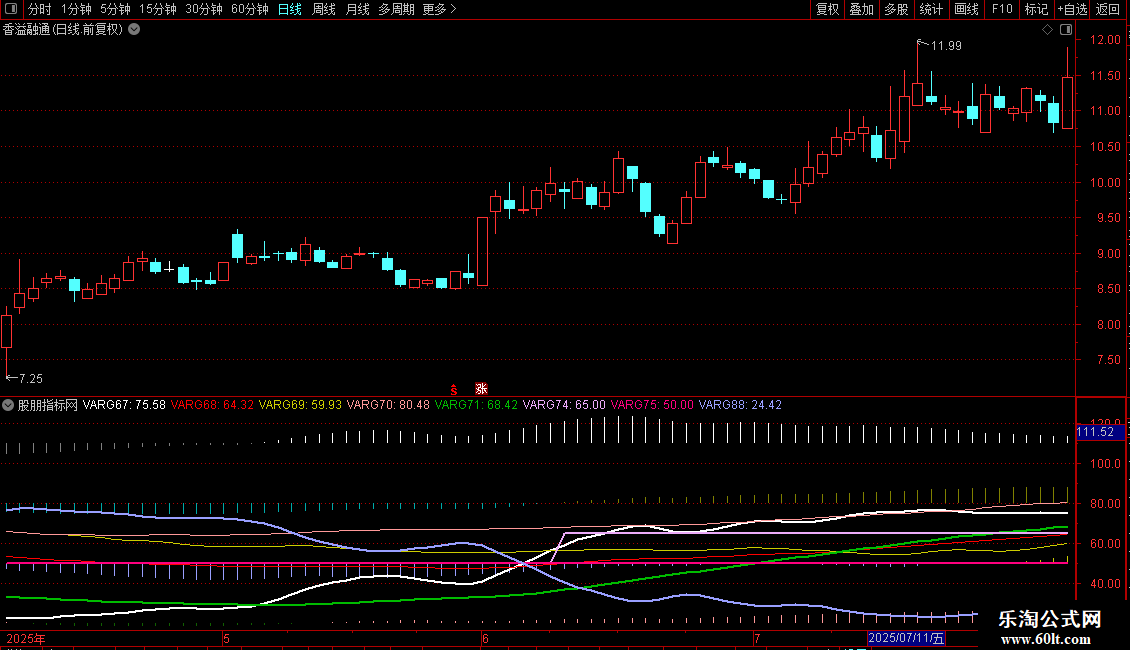Click the 叠加 overlay button

(861, 9)
